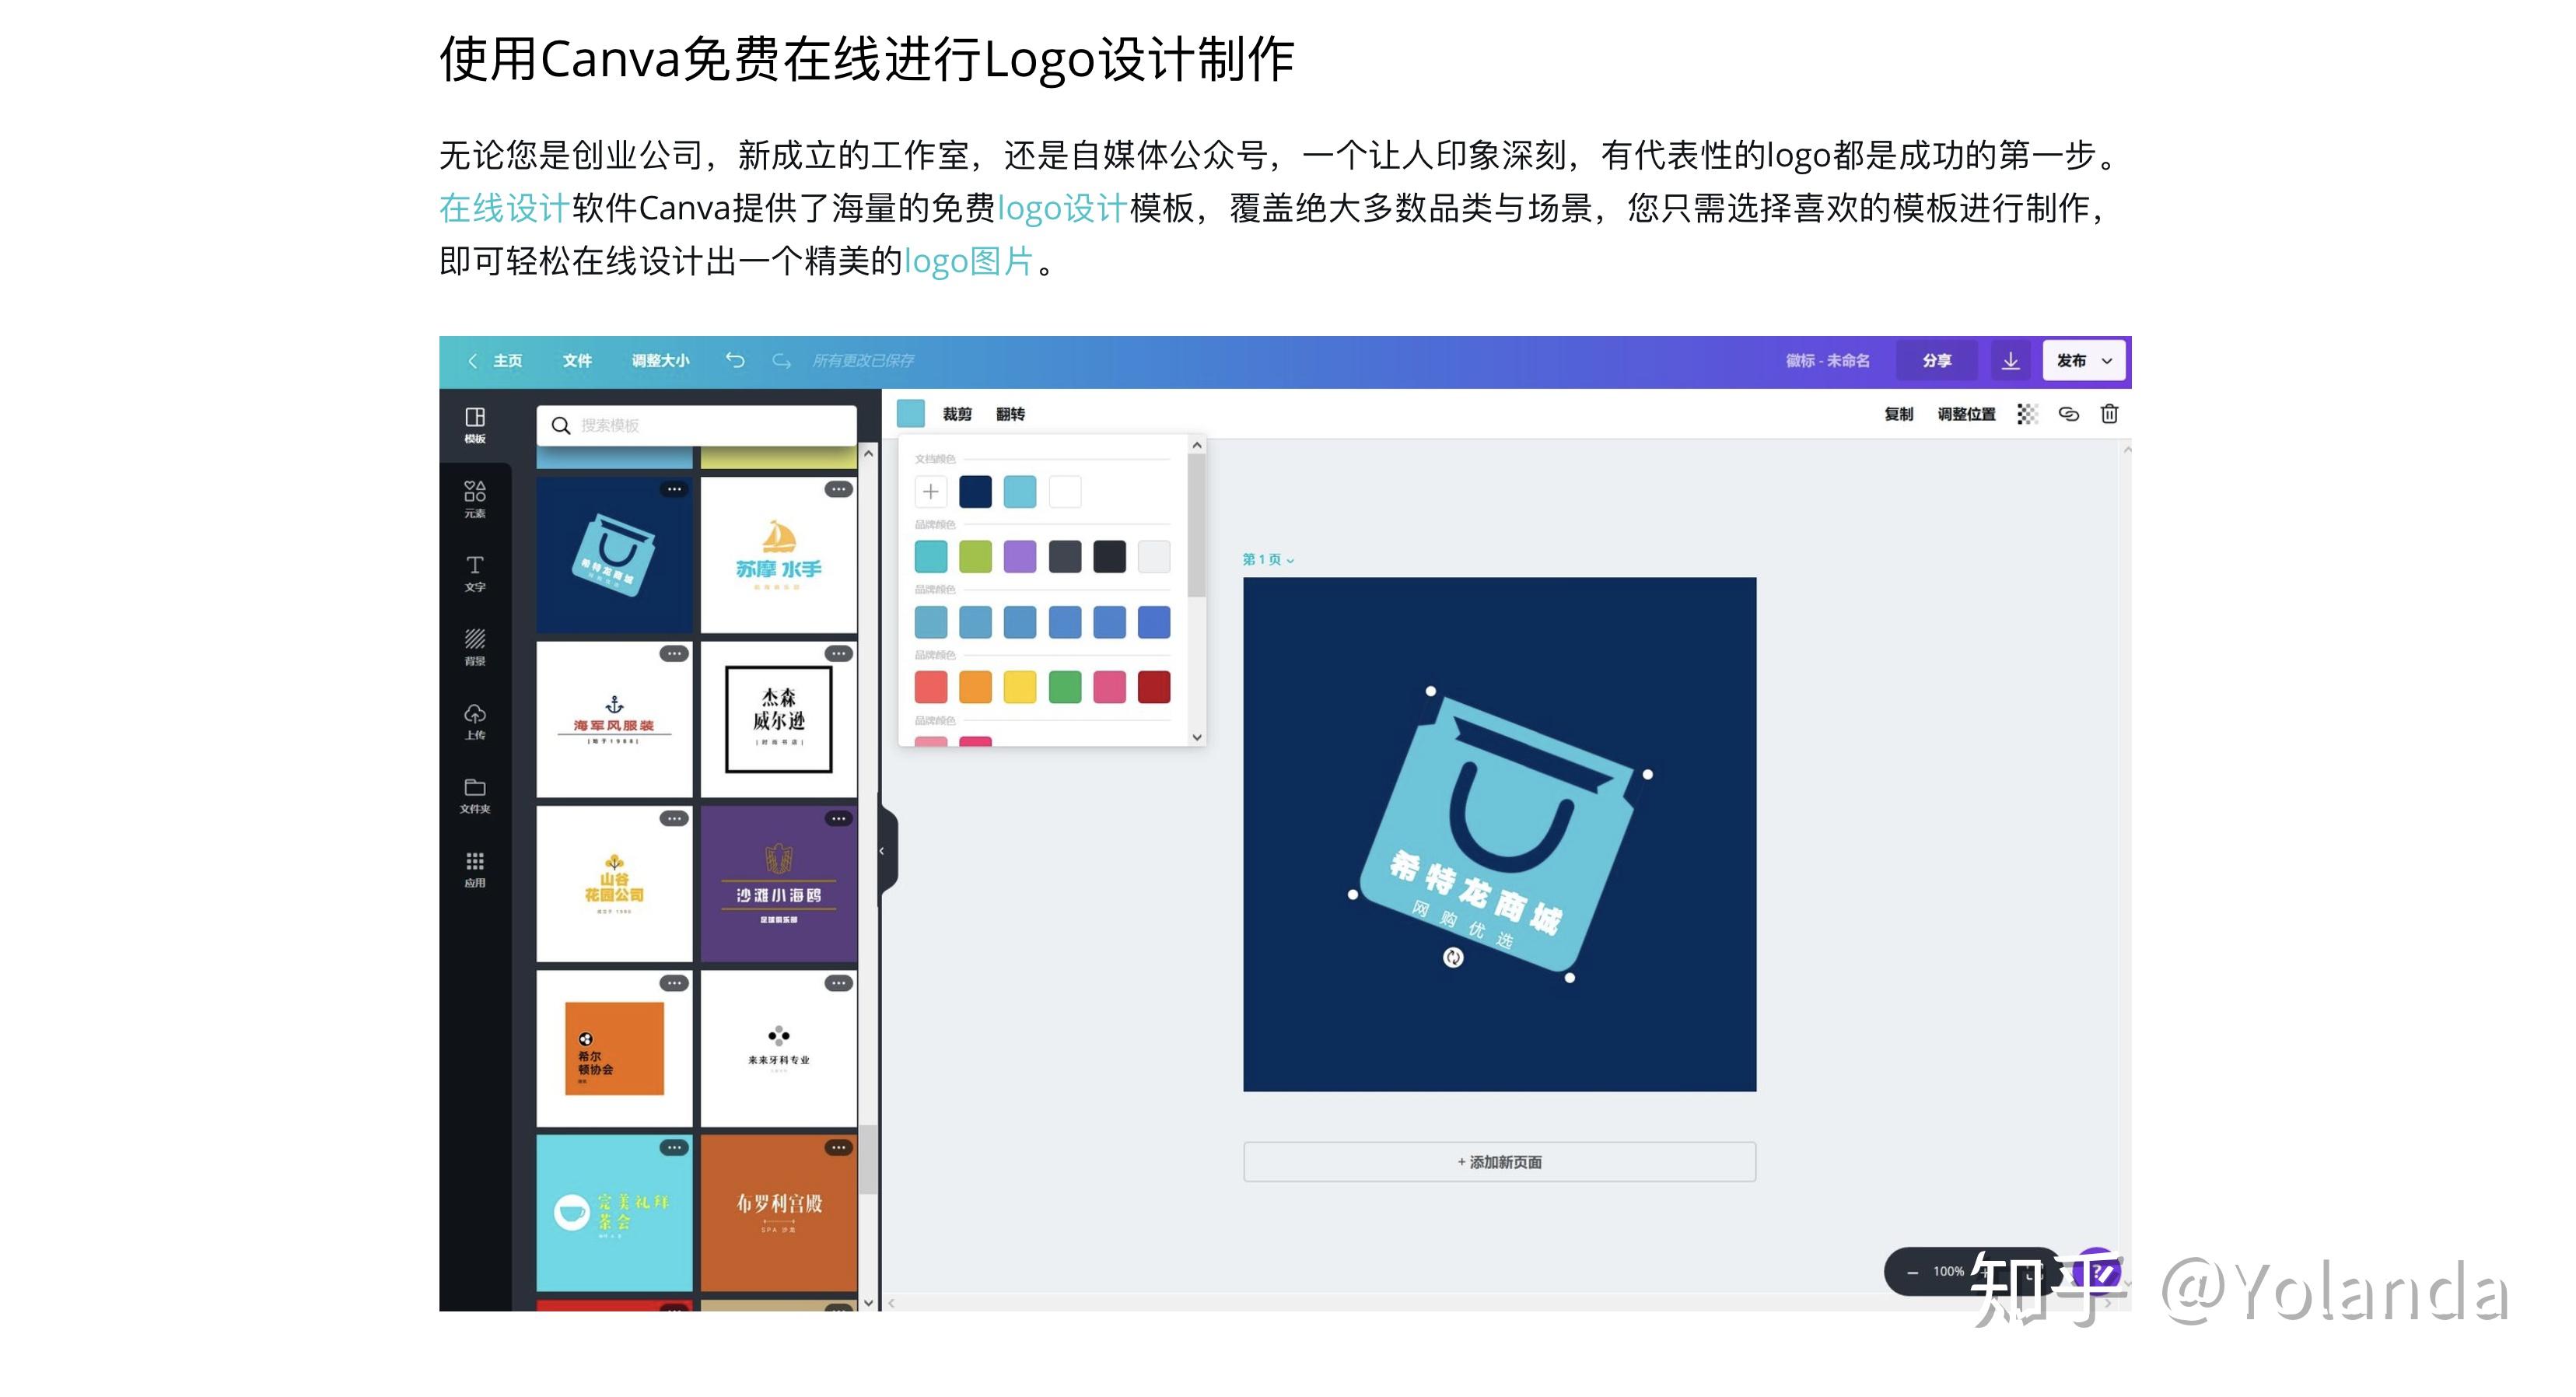Click the redo arrow icon

781,360
